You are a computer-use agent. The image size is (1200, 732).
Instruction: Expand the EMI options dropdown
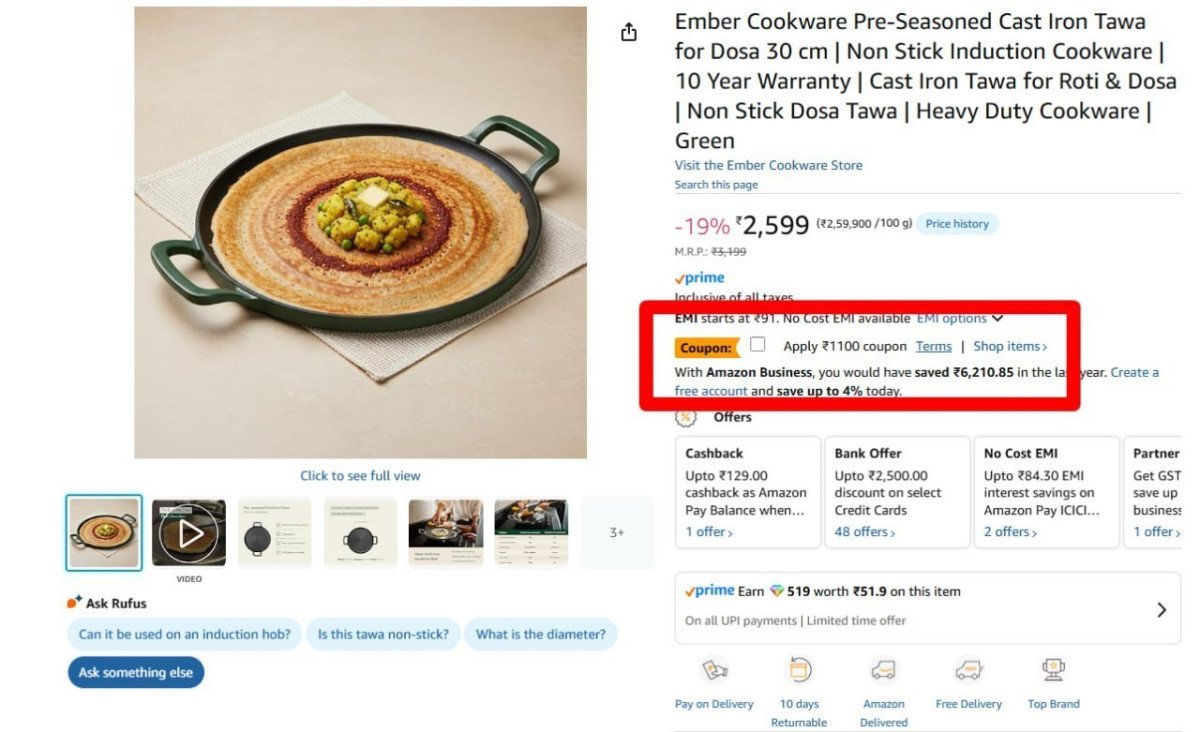tap(959, 319)
